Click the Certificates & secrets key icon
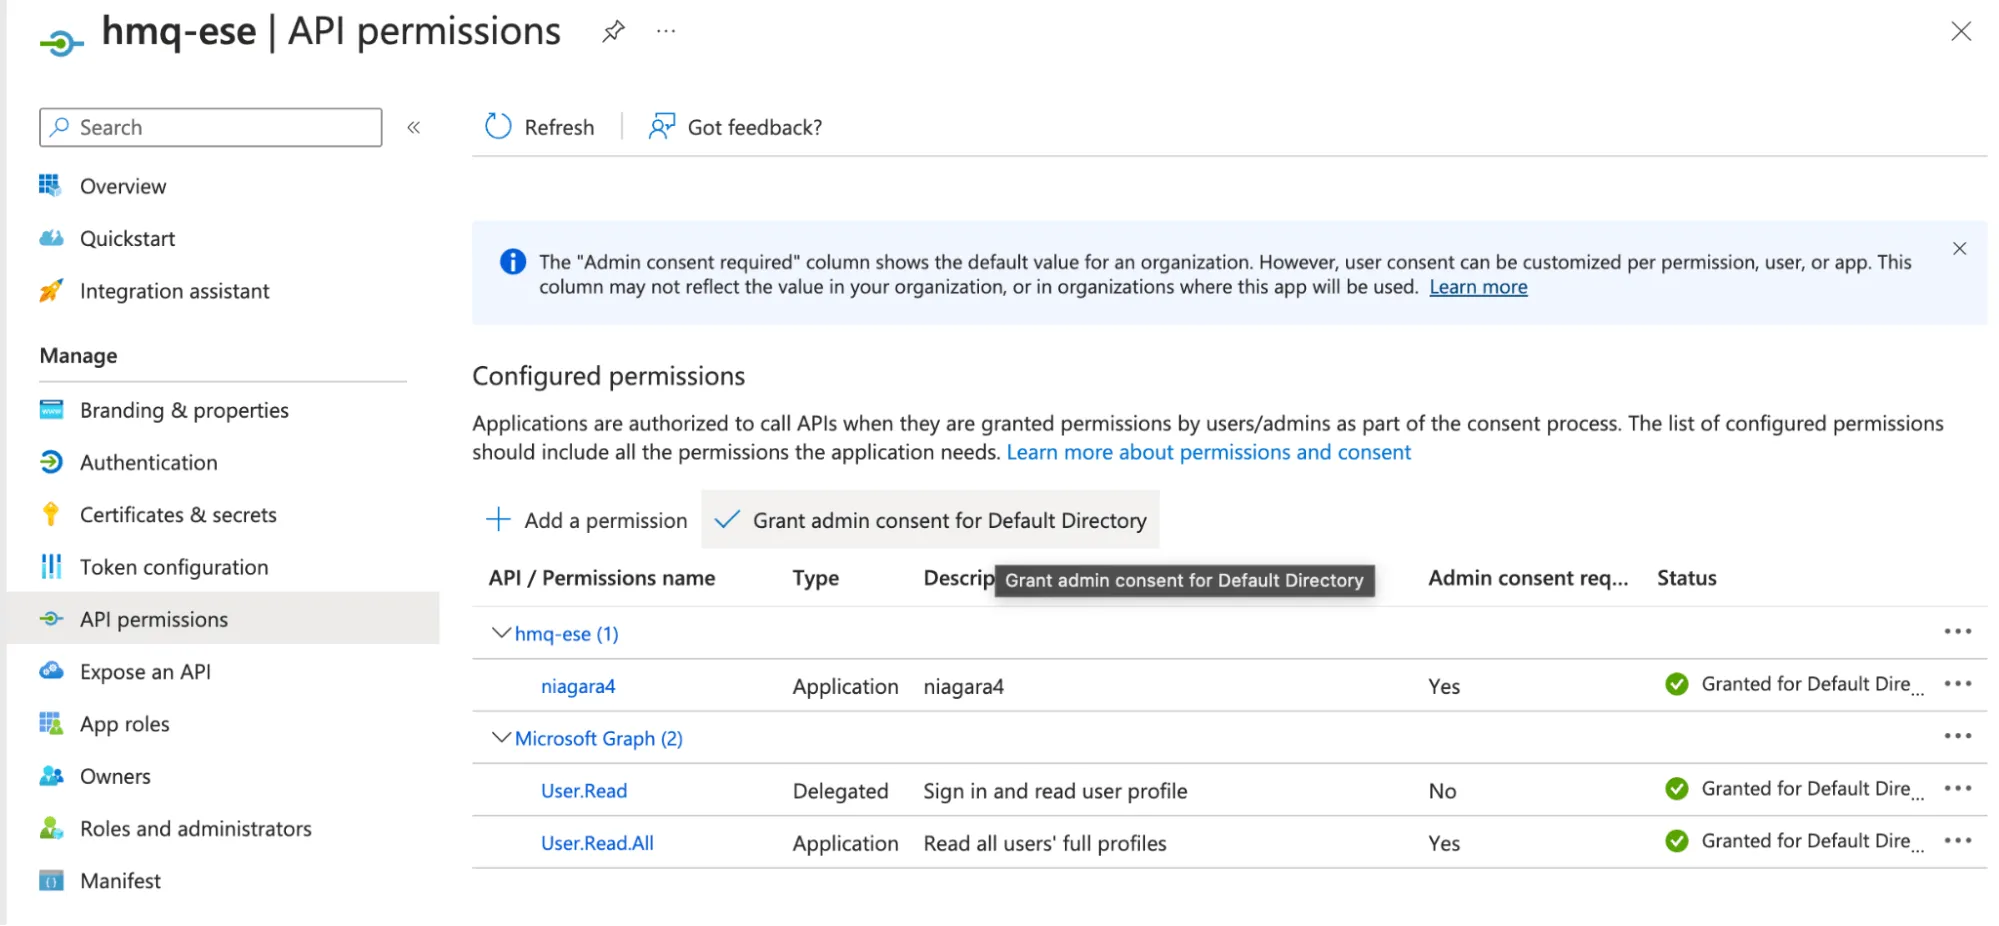Screen dimensions: 1999x926 pyautogui.click(x=51, y=514)
